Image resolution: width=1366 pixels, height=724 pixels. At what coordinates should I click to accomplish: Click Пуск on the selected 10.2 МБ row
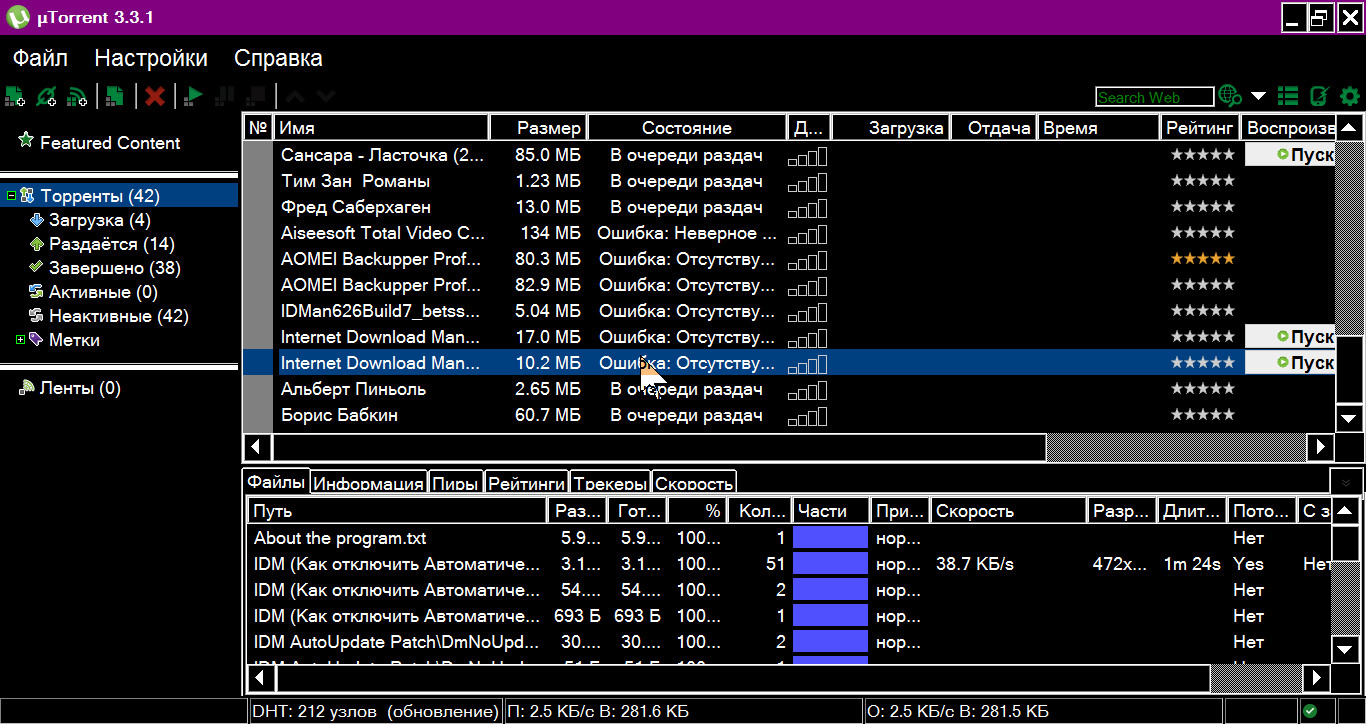[x=1290, y=363]
